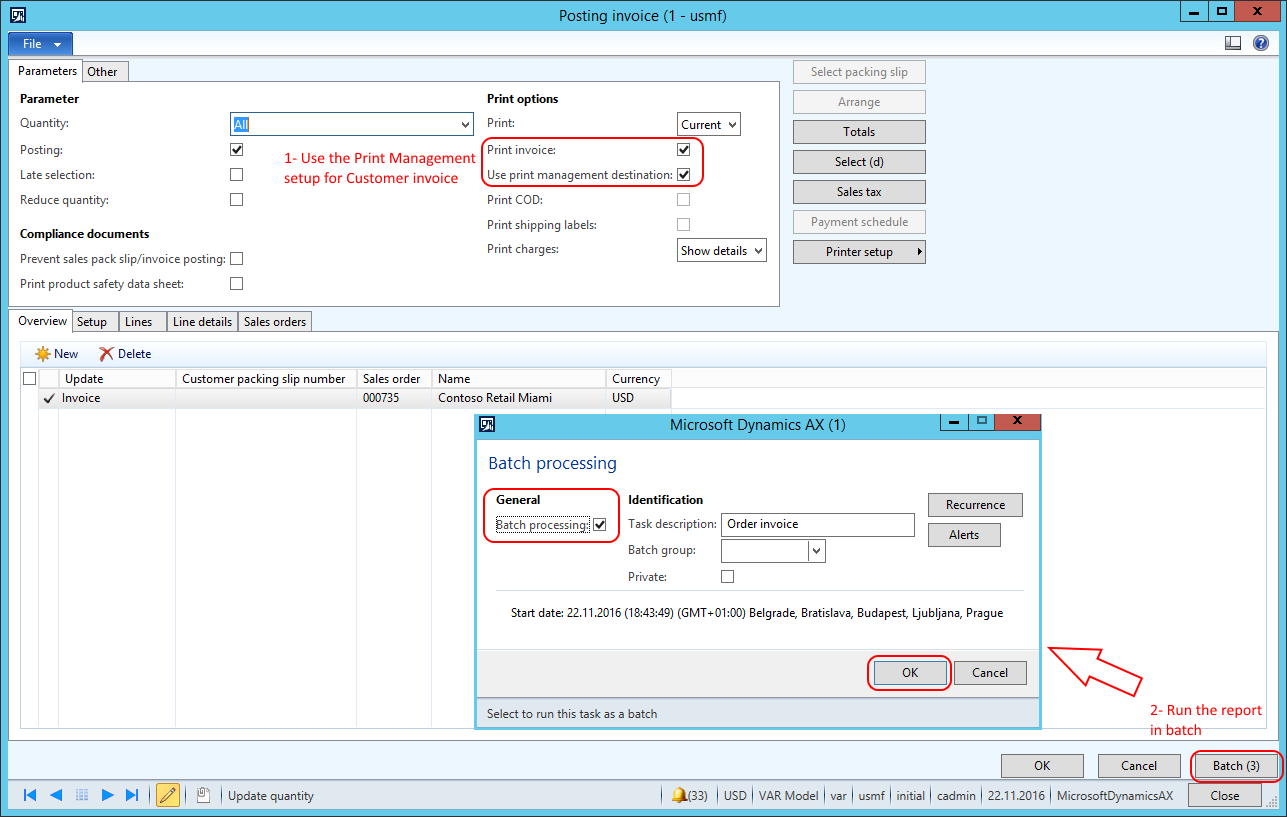1287x817 pixels.
Task: Click the cadmin user in status bar
Action: (957, 796)
